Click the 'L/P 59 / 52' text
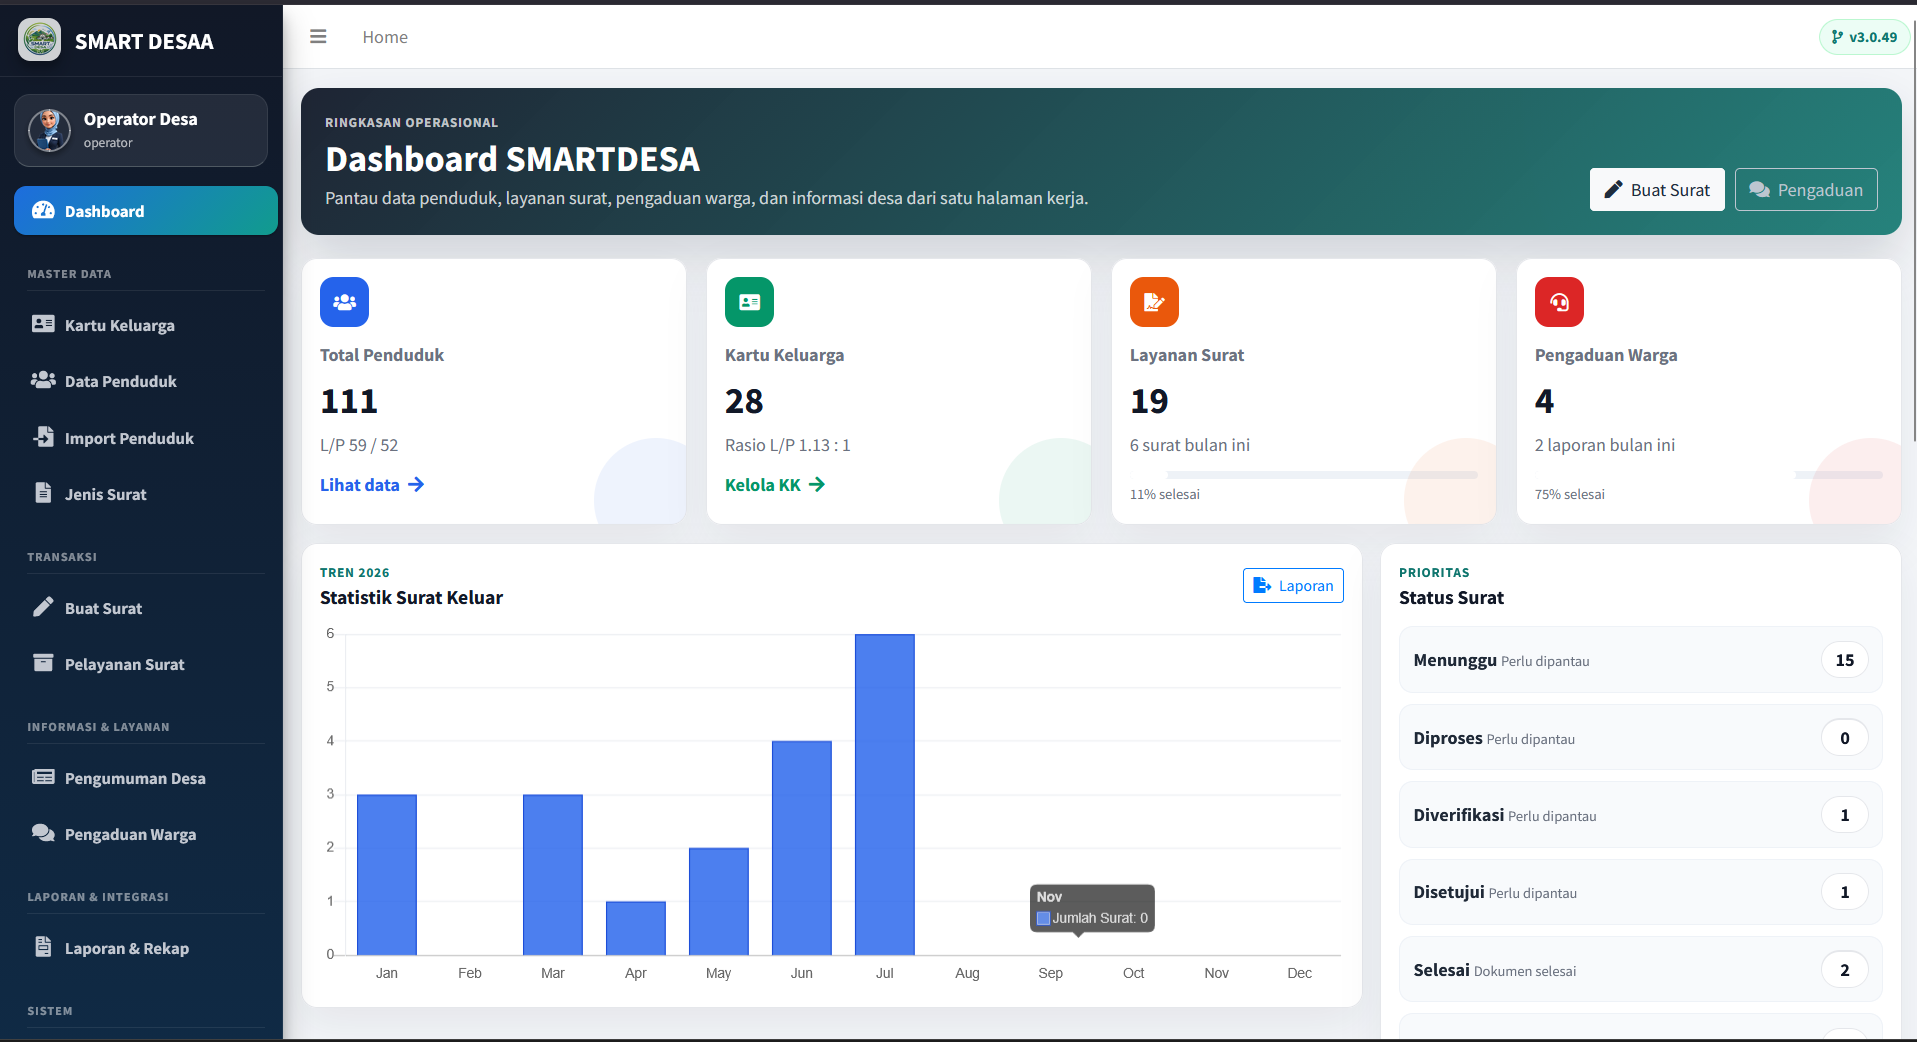Screen dimensions: 1917x1042 (359, 445)
